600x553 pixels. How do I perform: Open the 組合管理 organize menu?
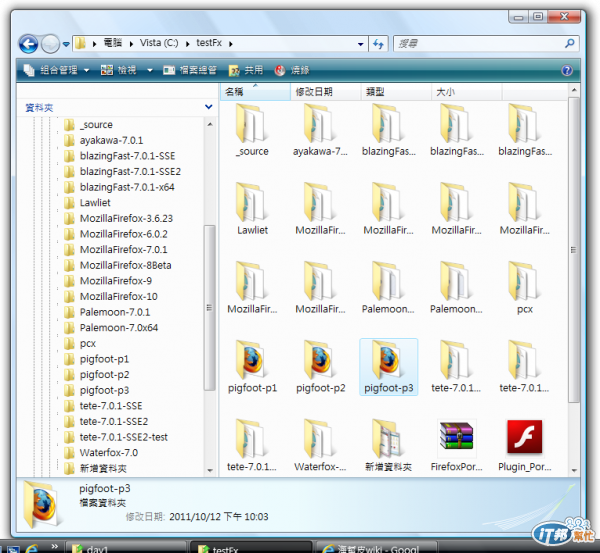point(56,70)
